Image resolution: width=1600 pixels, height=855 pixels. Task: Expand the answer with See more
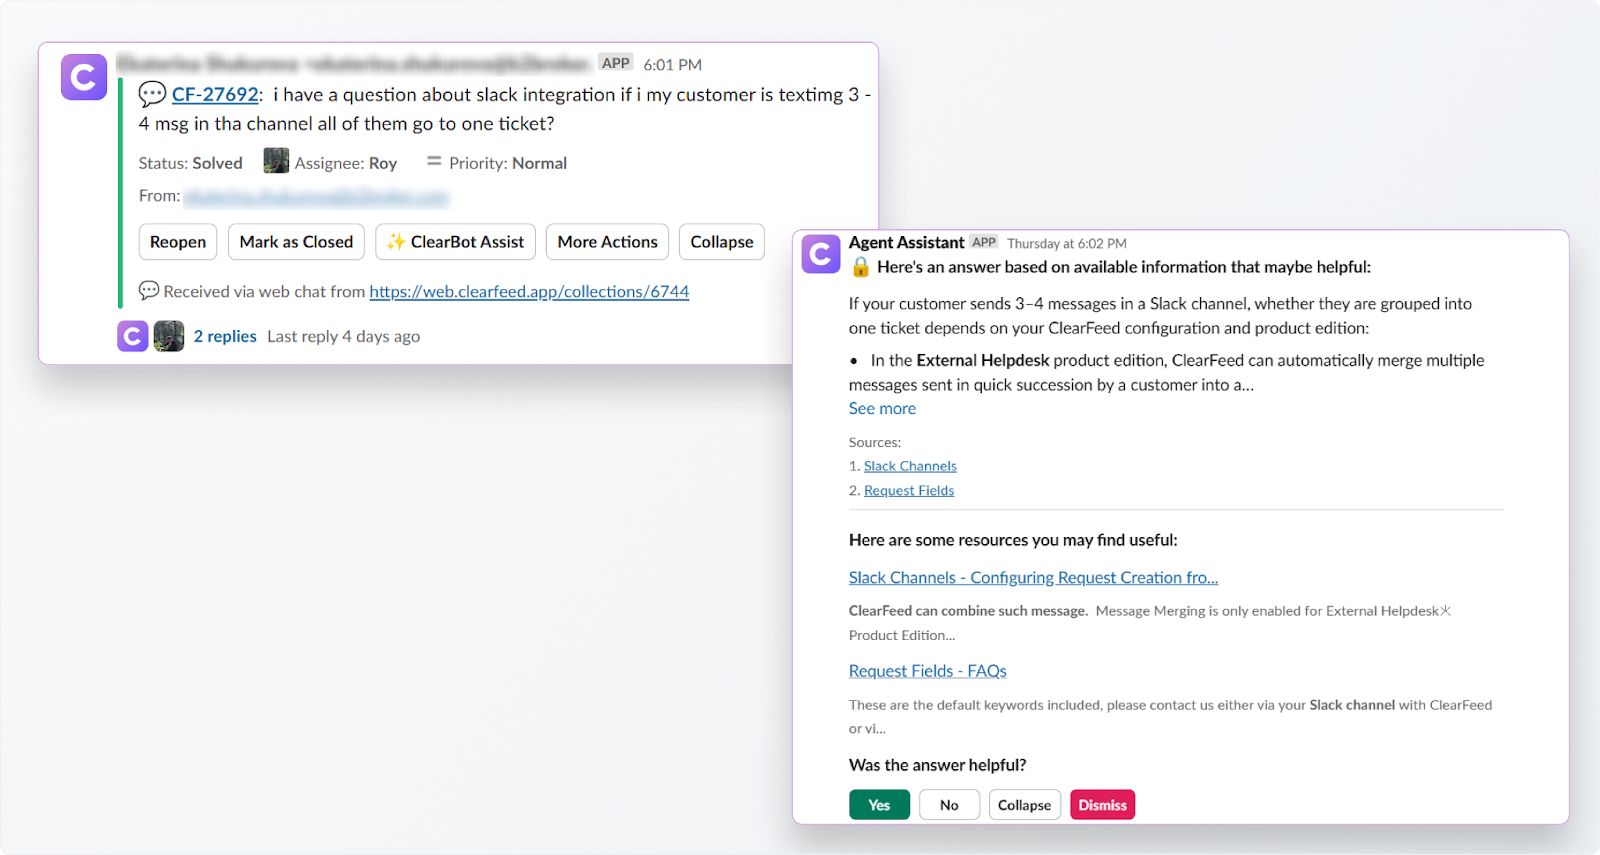tap(882, 409)
